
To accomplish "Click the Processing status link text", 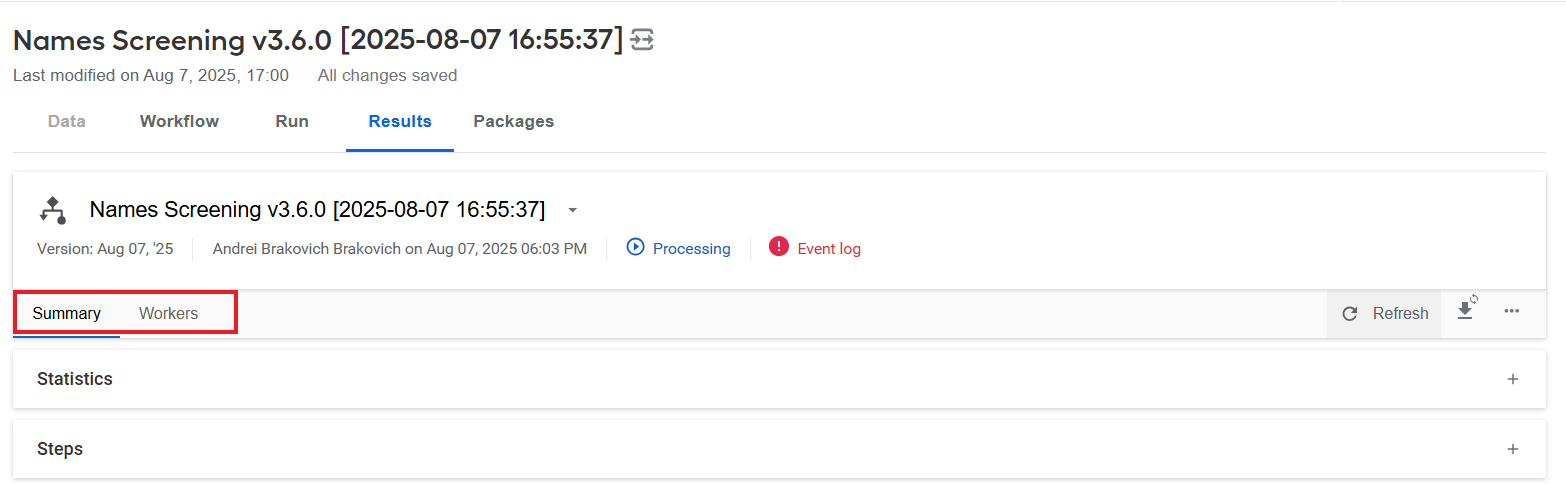I will pos(692,248).
